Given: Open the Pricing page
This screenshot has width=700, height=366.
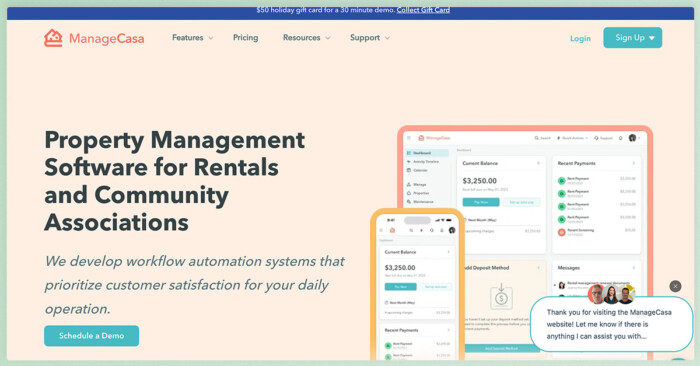Looking at the screenshot, I should coord(246,38).
